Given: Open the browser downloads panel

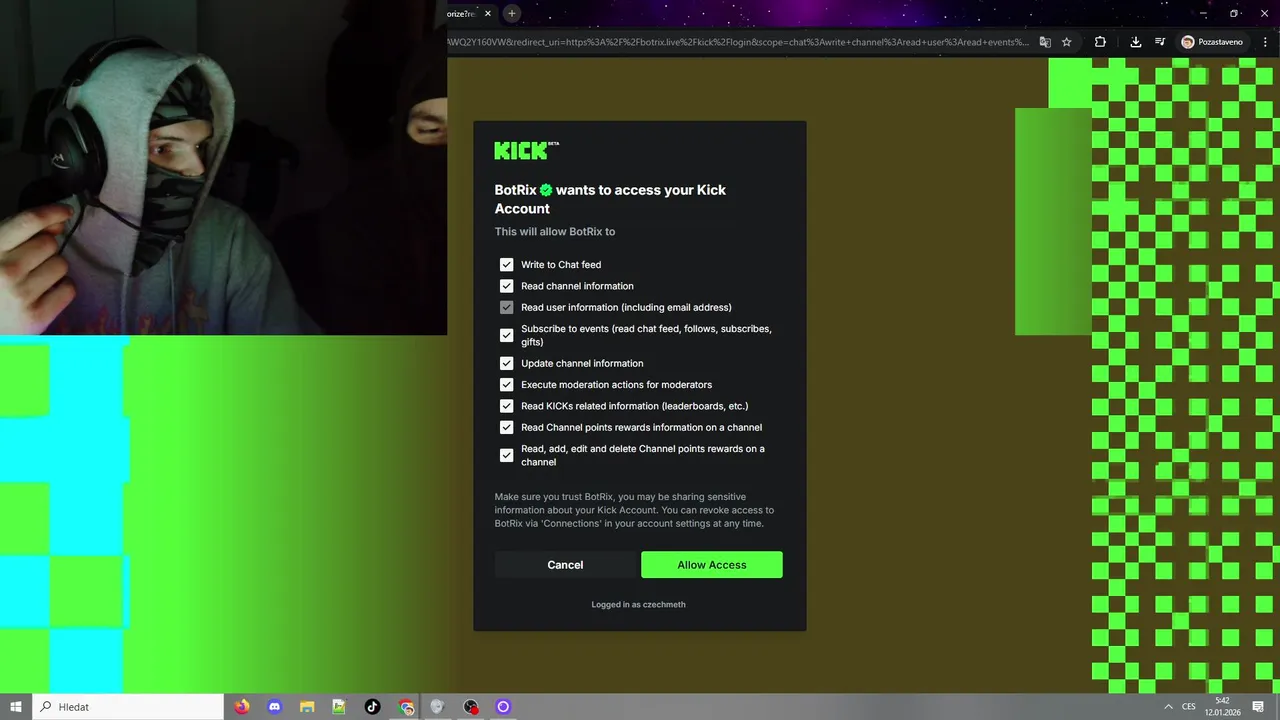Looking at the screenshot, I should [x=1136, y=42].
